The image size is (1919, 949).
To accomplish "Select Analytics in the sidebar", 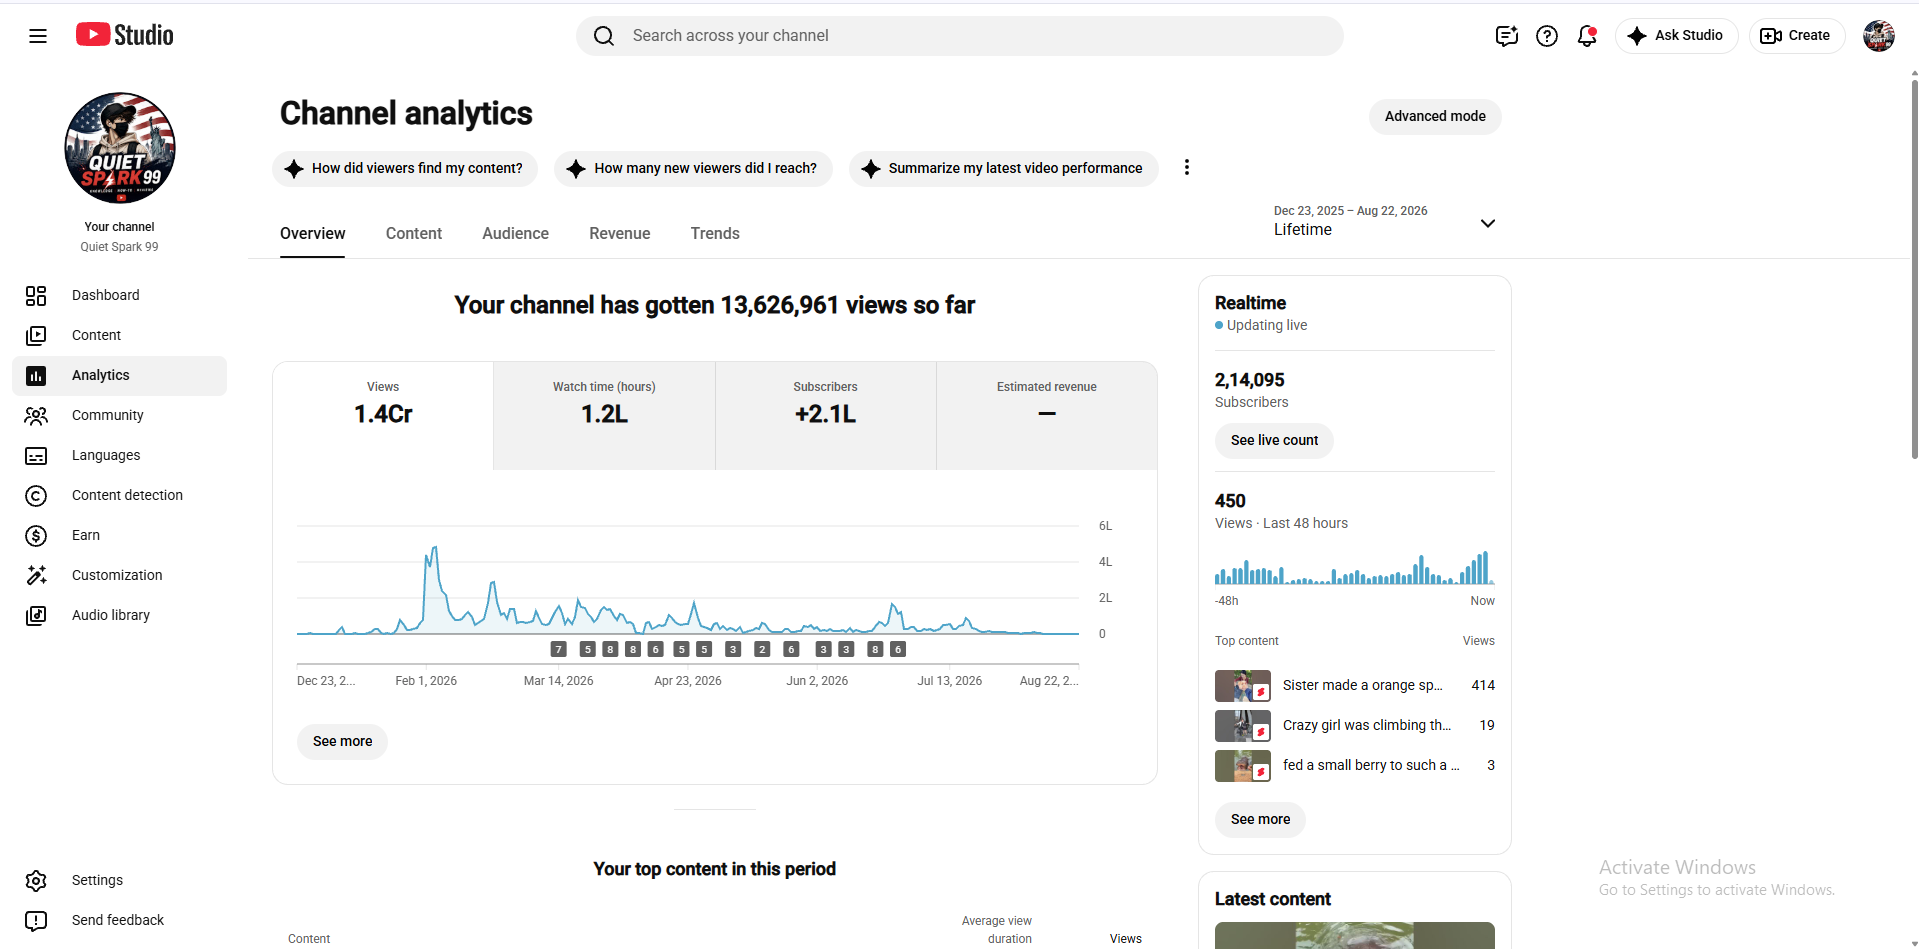I will (x=119, y=375).
